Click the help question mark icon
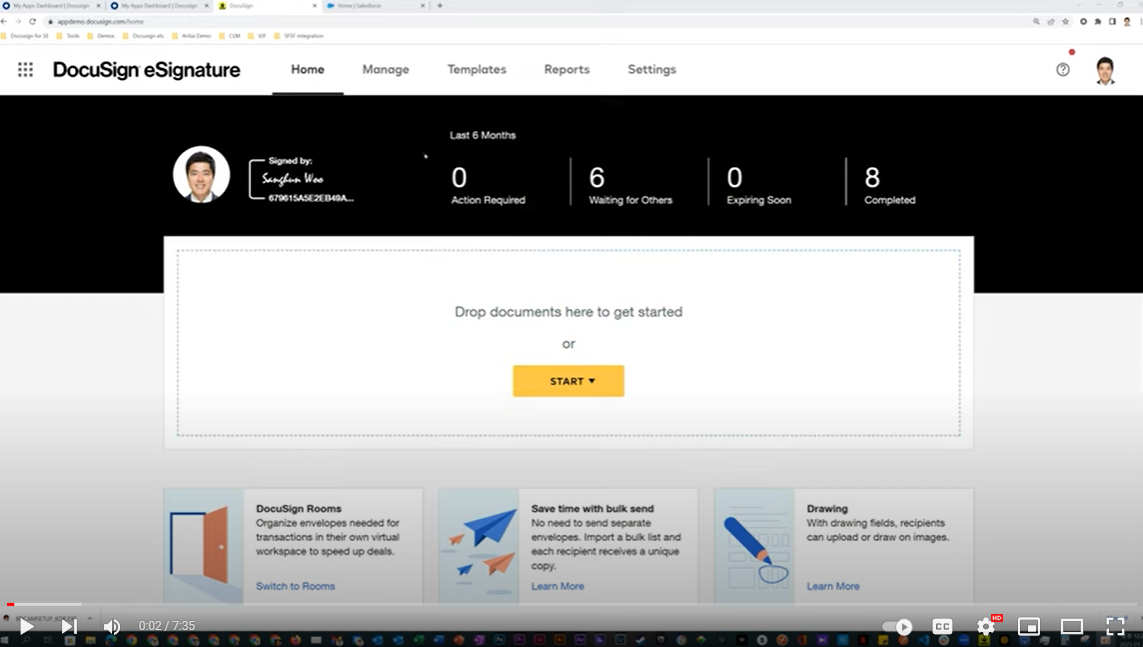This screenshot has height=647, width=1143. point(1063,70)
